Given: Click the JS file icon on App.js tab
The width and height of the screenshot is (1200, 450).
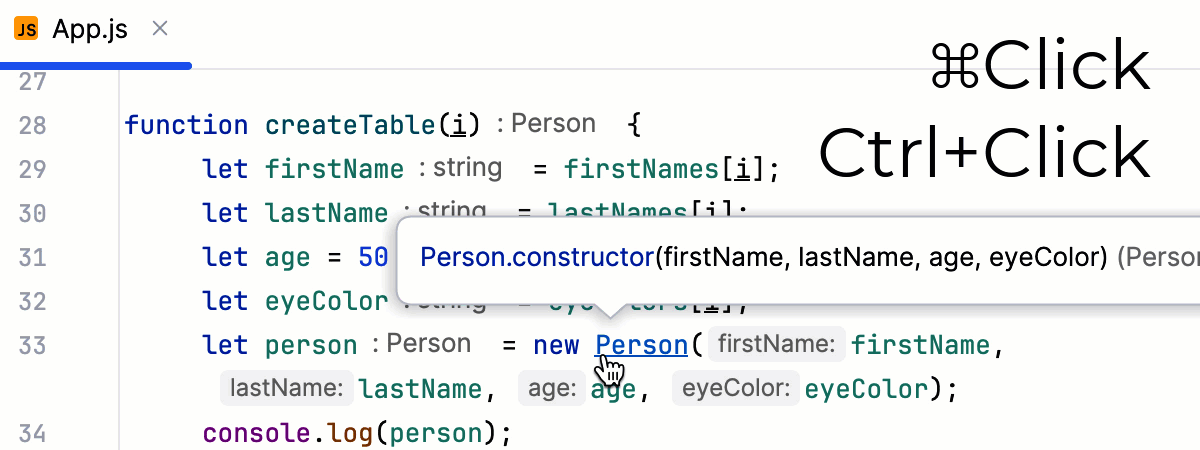Looking at the screenshot, I should pyautogui.click(x=26, y=30).
